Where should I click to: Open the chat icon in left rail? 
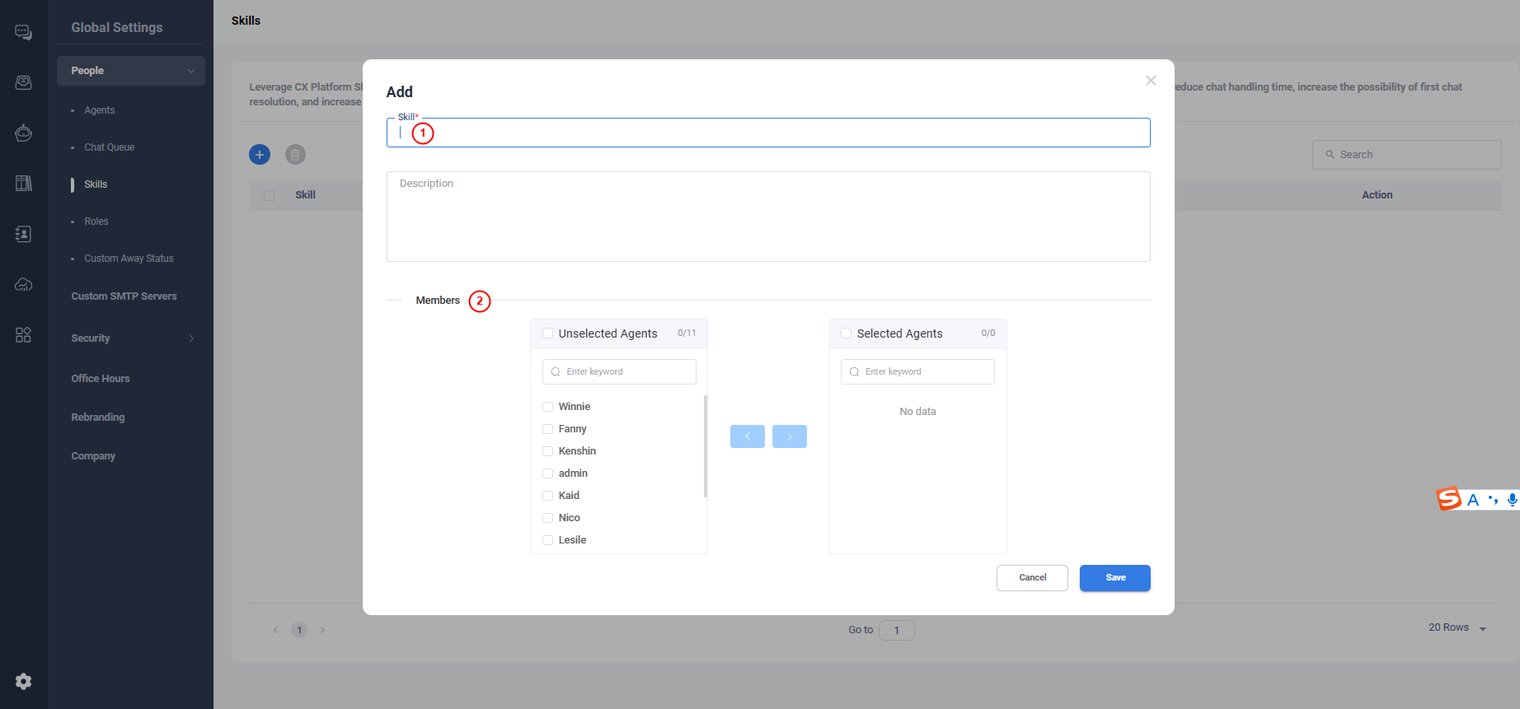pyautogui.click(x=23, y=33)
